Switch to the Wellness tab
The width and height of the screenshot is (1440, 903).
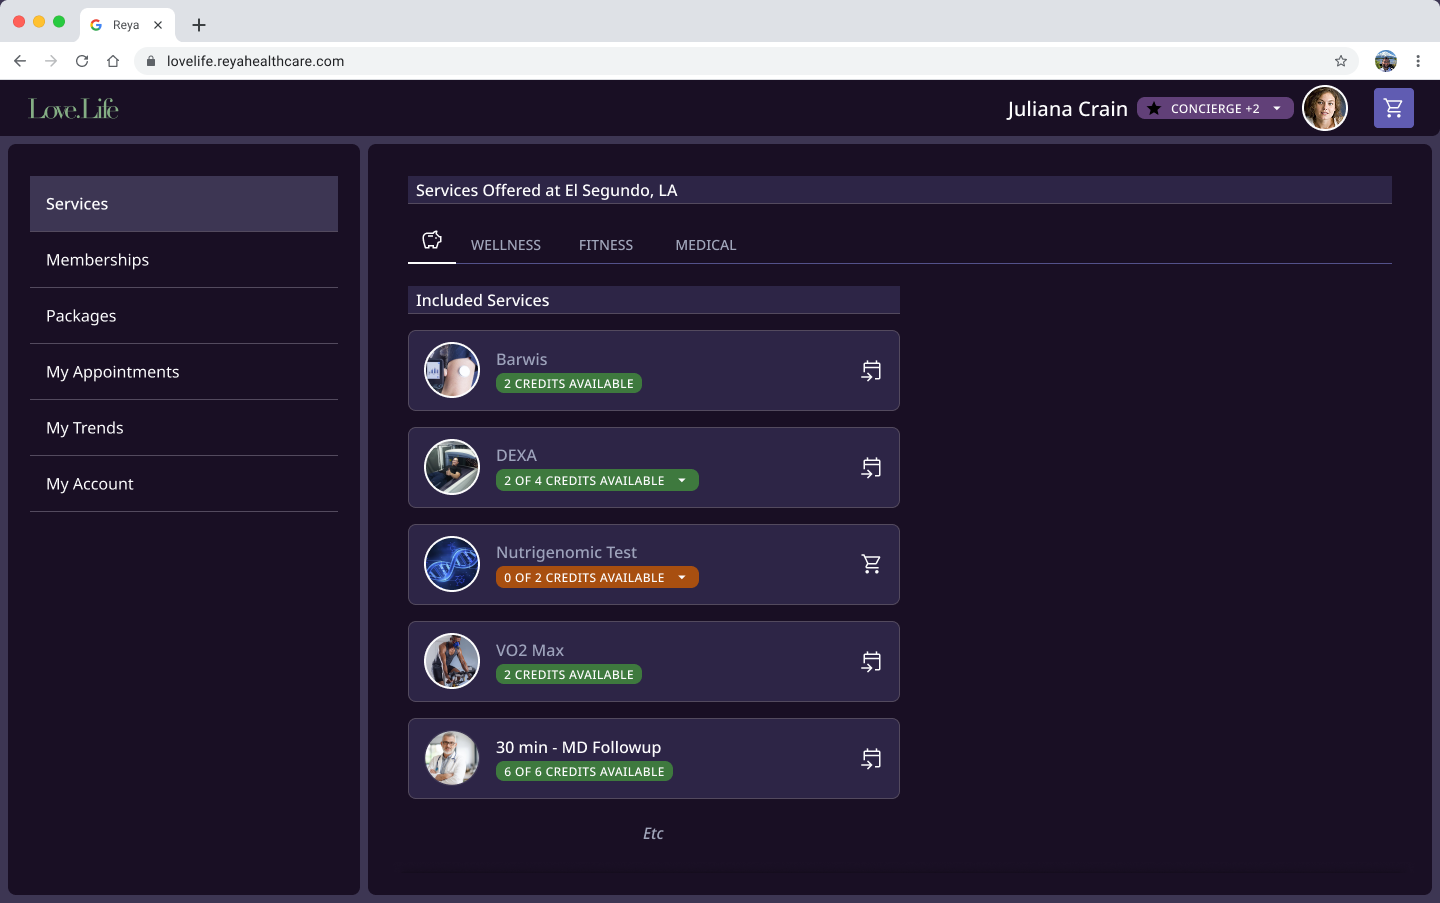[506, 245]
